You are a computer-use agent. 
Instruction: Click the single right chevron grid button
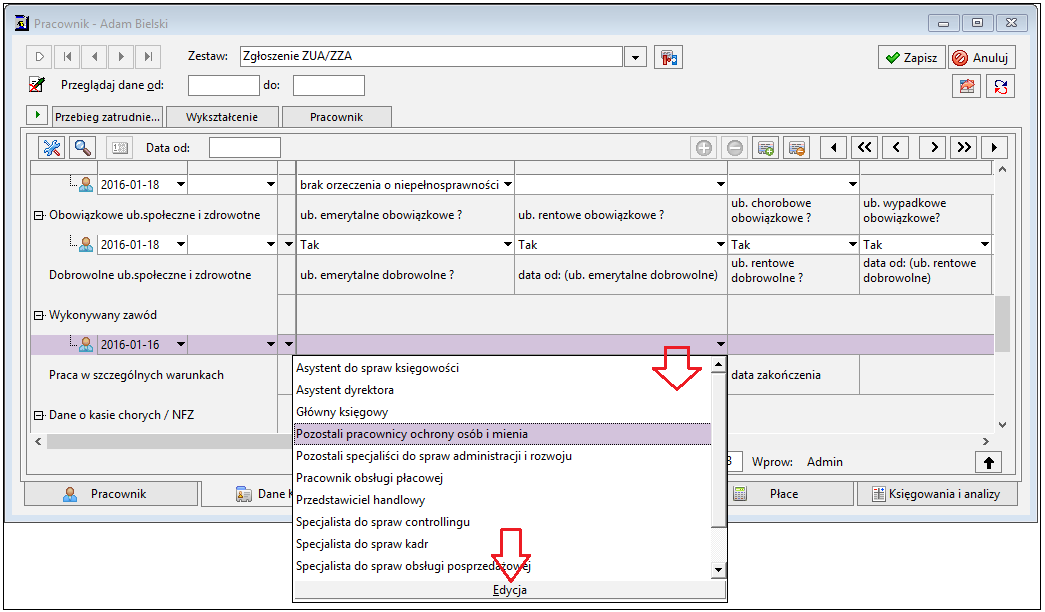934,147
